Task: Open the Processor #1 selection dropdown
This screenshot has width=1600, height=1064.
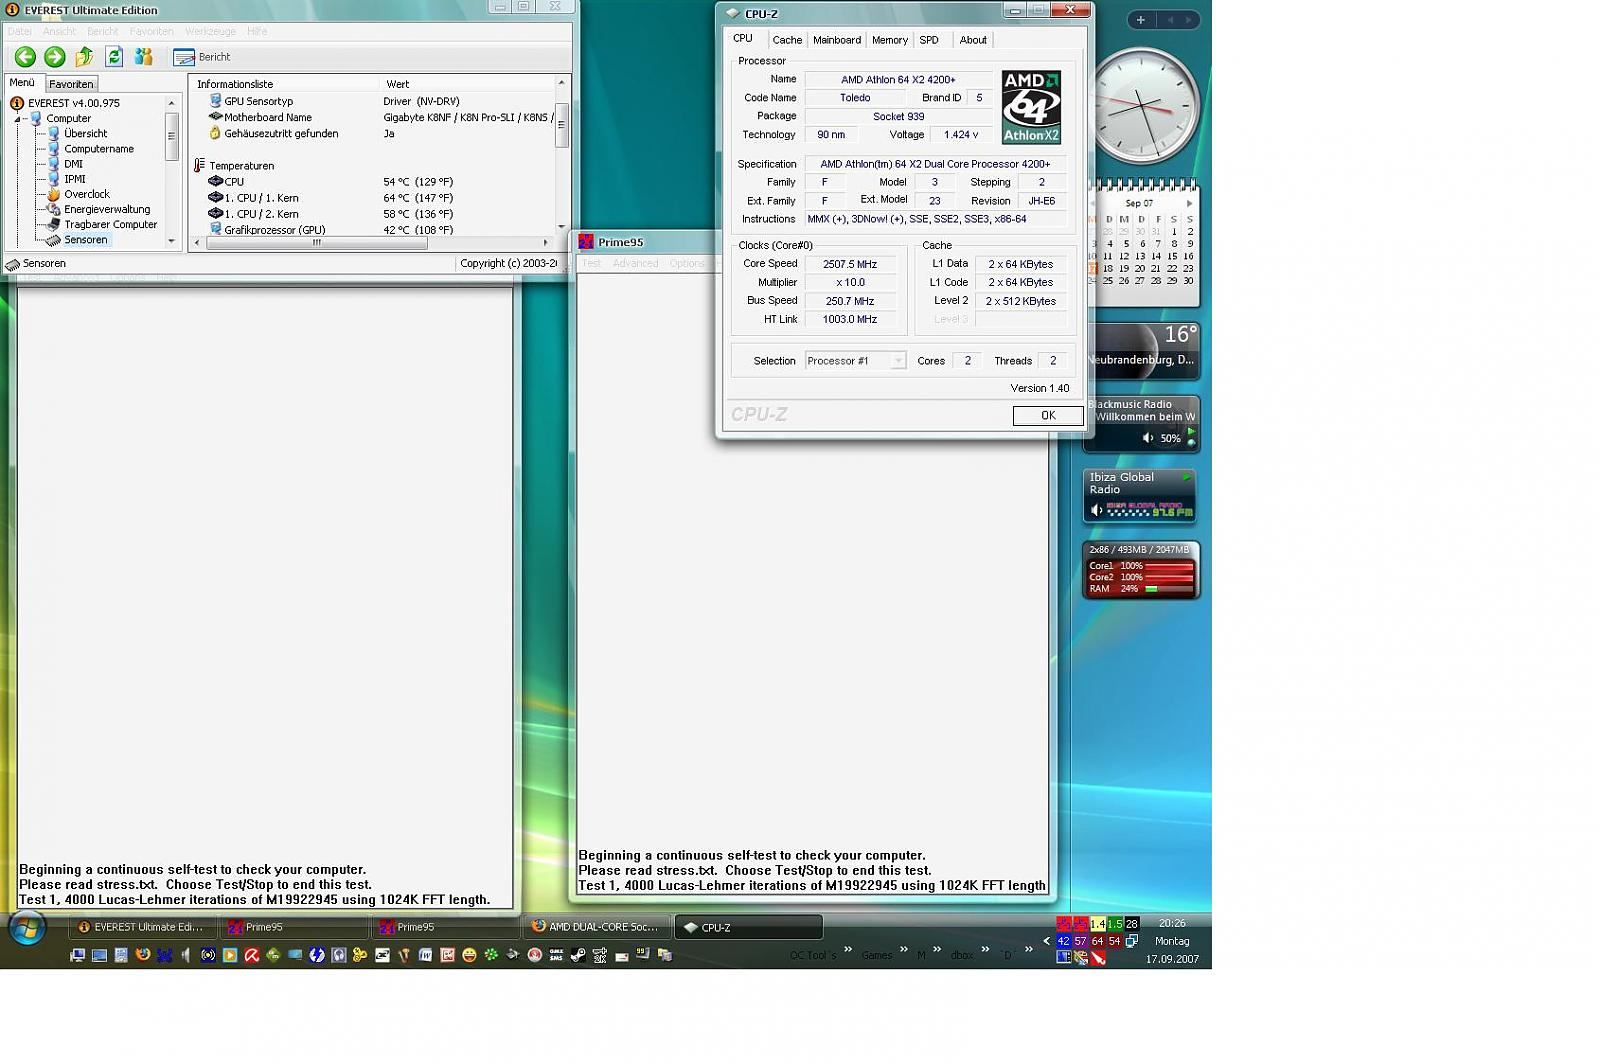Action: coord(855,361)
